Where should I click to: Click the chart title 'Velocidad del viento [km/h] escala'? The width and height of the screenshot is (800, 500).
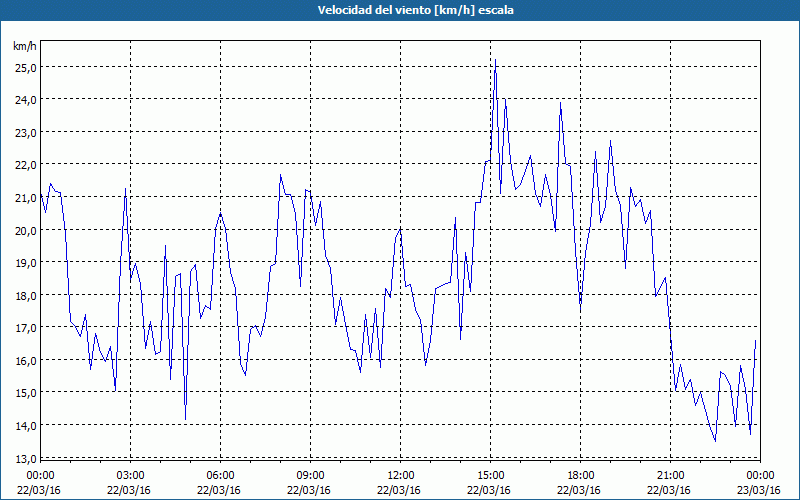coord(415,10)
